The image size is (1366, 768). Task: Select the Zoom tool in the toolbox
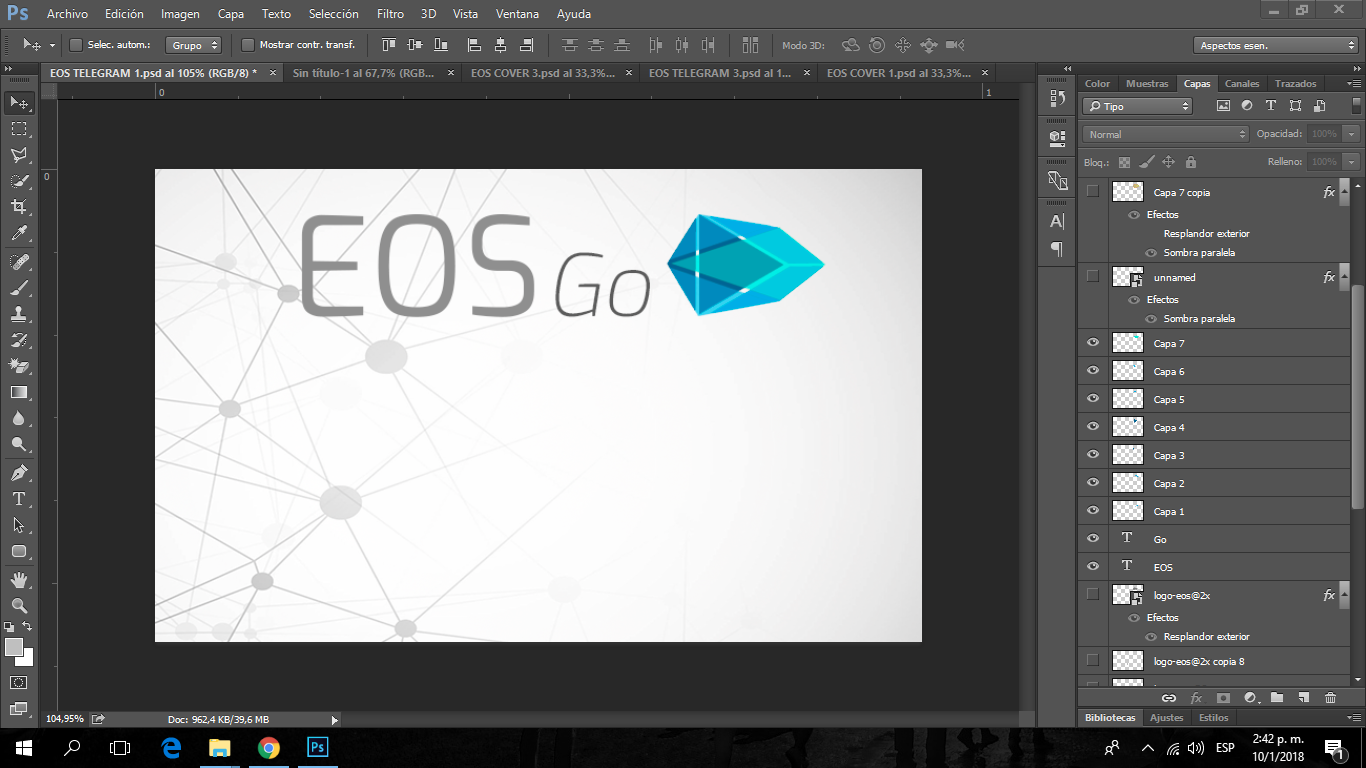pos(19,606)
